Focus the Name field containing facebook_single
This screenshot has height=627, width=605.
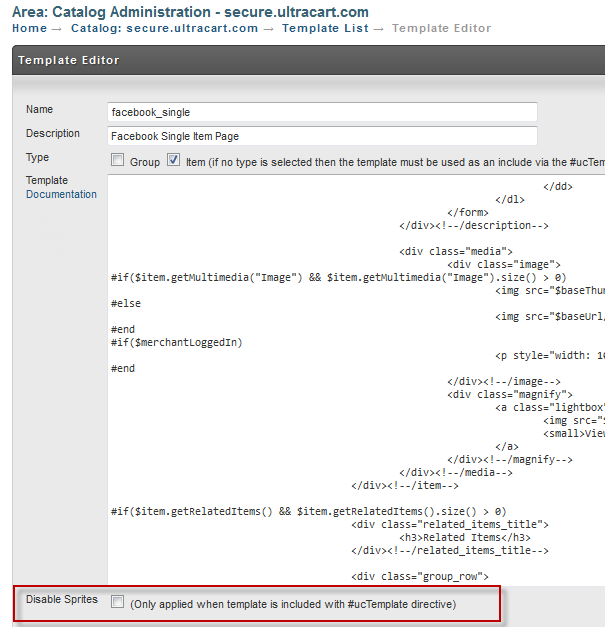coord(322,112)
